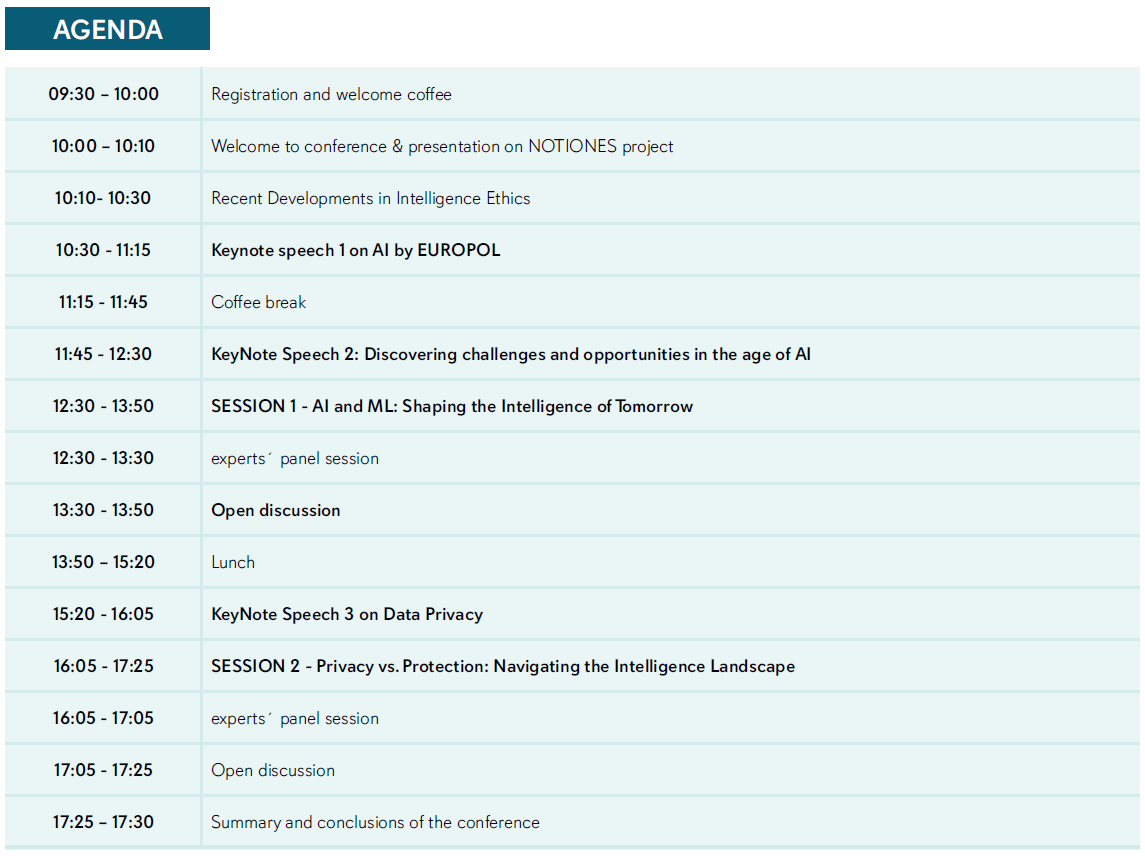
Task: Click 'Welcome to conference & presentation on NOTIONES project'
Action: click(442, 146)
